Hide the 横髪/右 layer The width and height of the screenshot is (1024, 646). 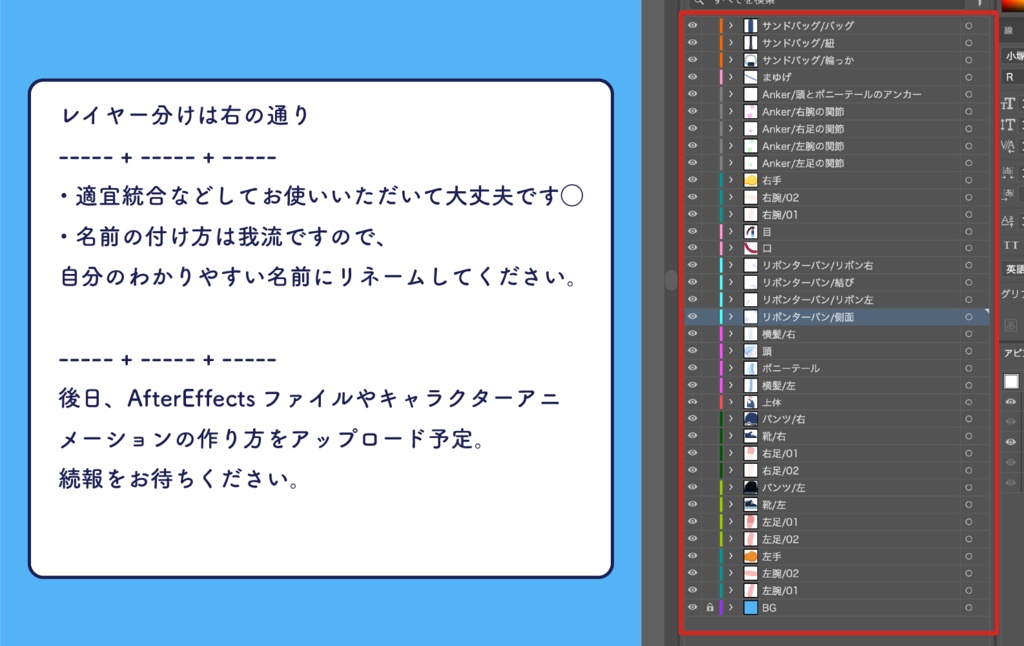[x=692, y=334]
